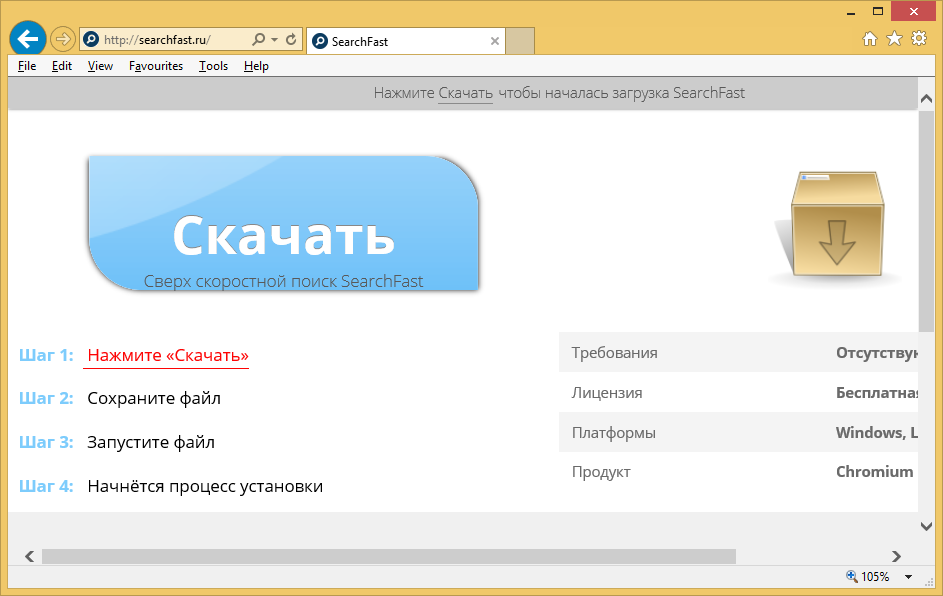Open Favourites star icon
The image size is (943, 596).
[x=894, y=39]
